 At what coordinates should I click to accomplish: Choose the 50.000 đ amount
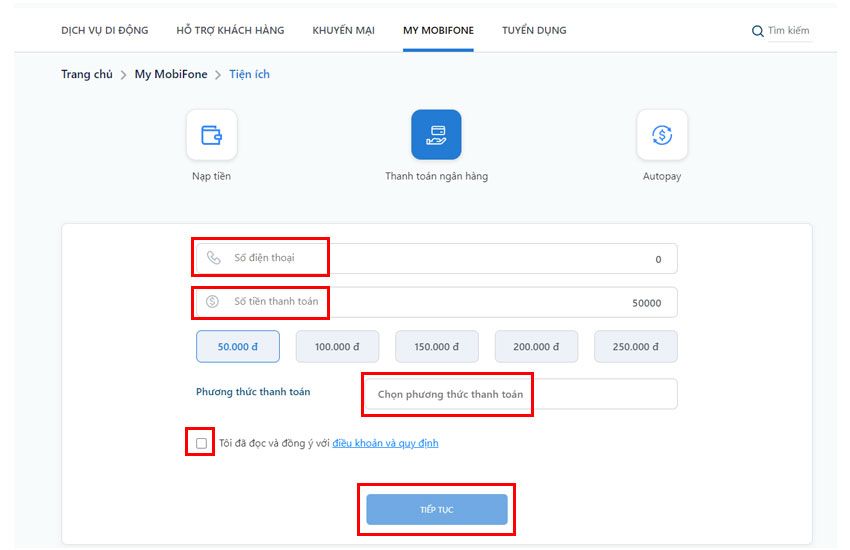tap(238, 347)
